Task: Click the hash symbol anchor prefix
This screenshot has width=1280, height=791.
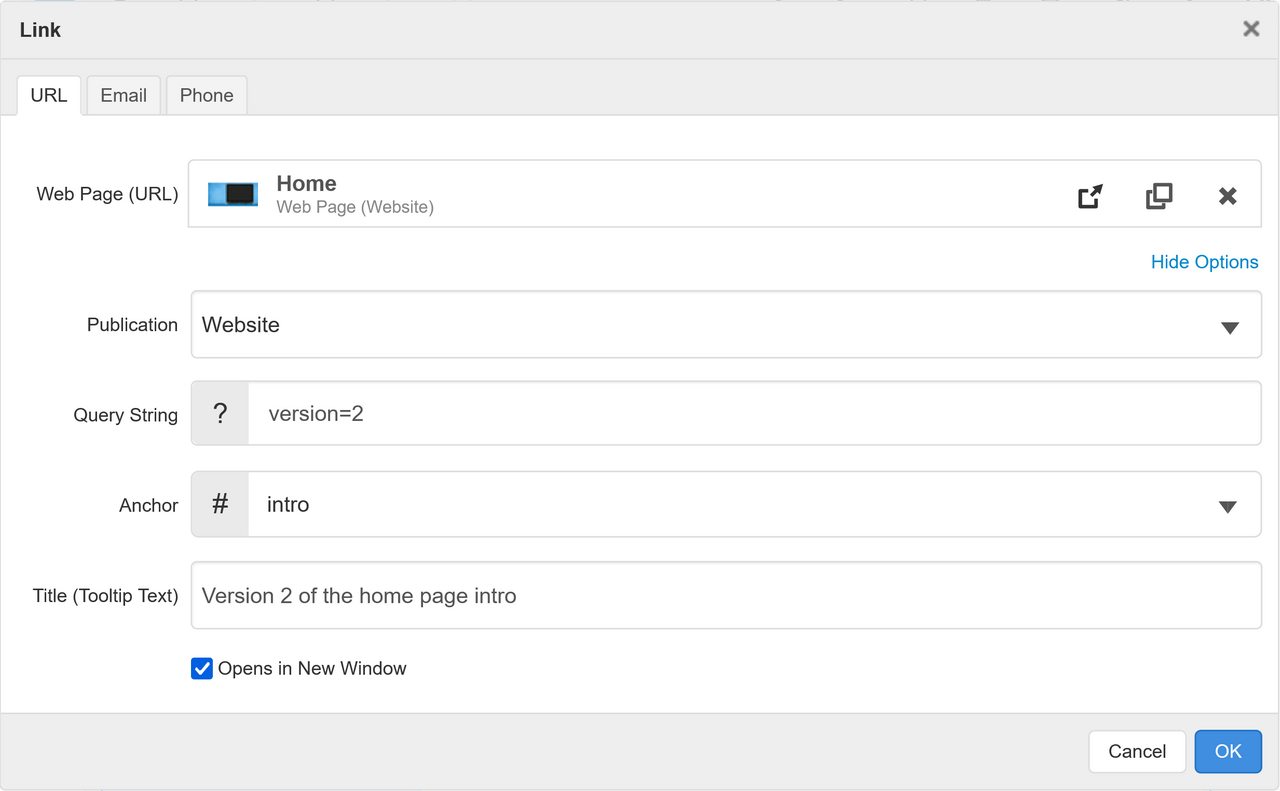Action: (220, 505)
